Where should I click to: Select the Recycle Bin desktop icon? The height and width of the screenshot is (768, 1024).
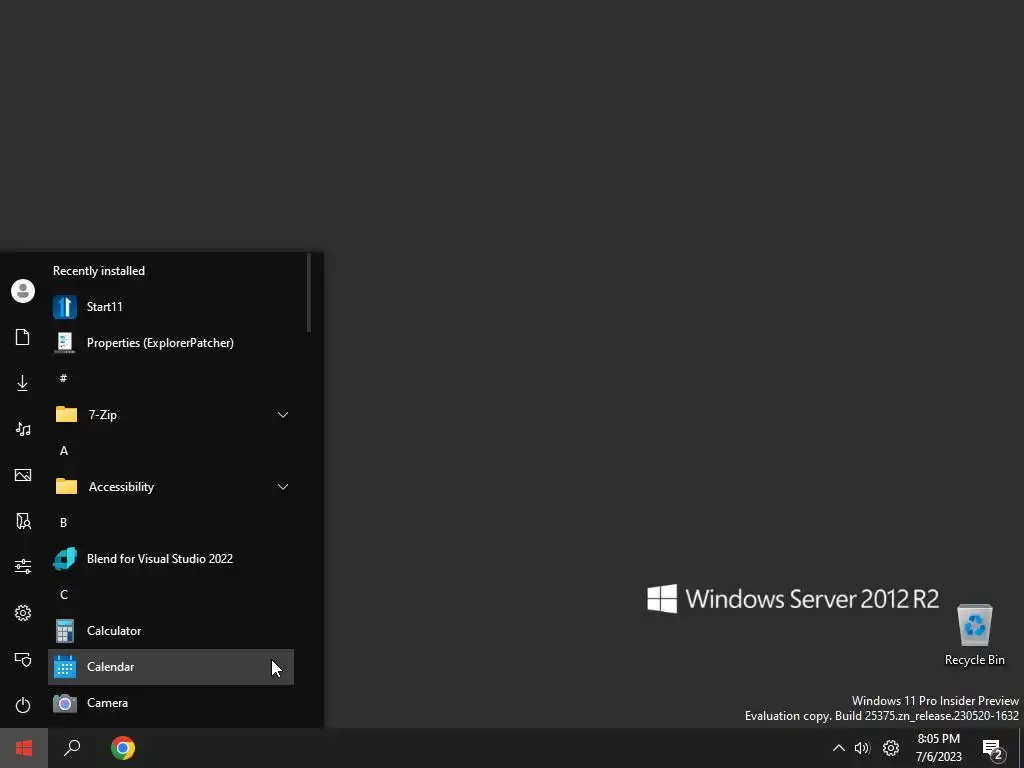[974, 635]
